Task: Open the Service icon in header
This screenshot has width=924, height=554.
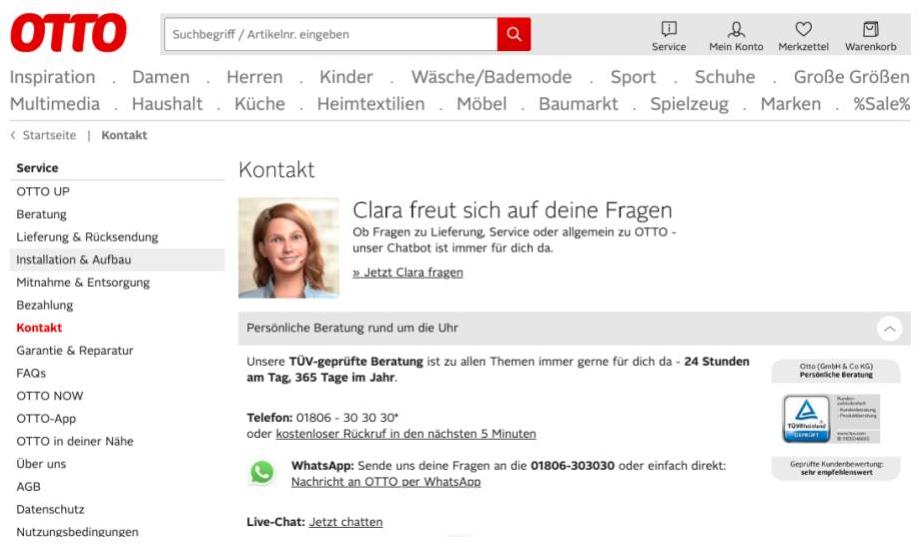Action: (x=669, y=37)
